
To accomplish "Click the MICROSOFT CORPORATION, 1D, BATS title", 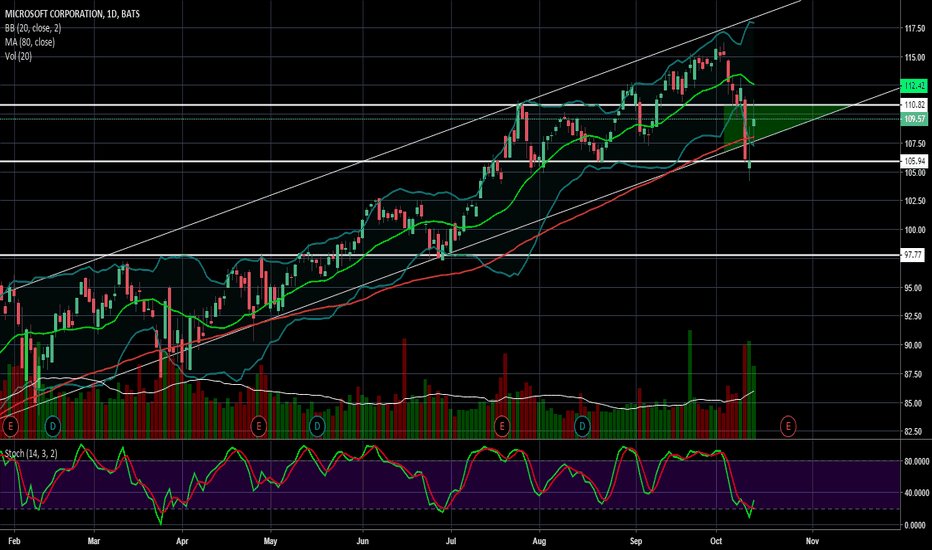I will pos(72,14).
